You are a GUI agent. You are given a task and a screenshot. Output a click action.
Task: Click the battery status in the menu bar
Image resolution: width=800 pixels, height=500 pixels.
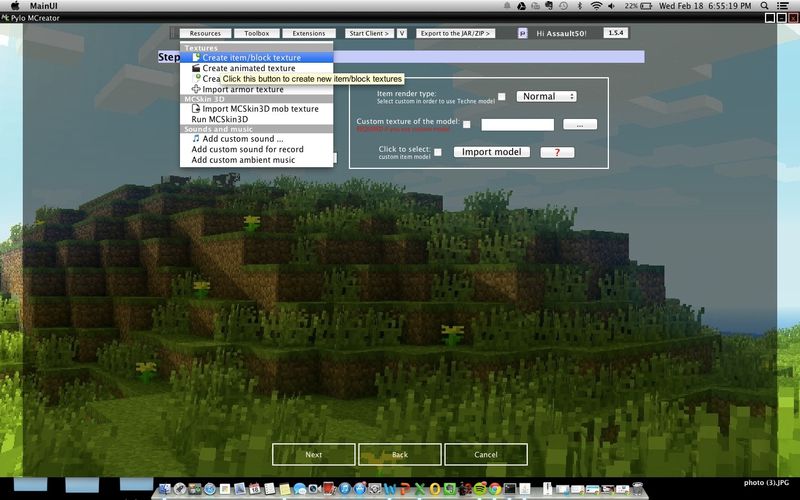tap(638, 6)
